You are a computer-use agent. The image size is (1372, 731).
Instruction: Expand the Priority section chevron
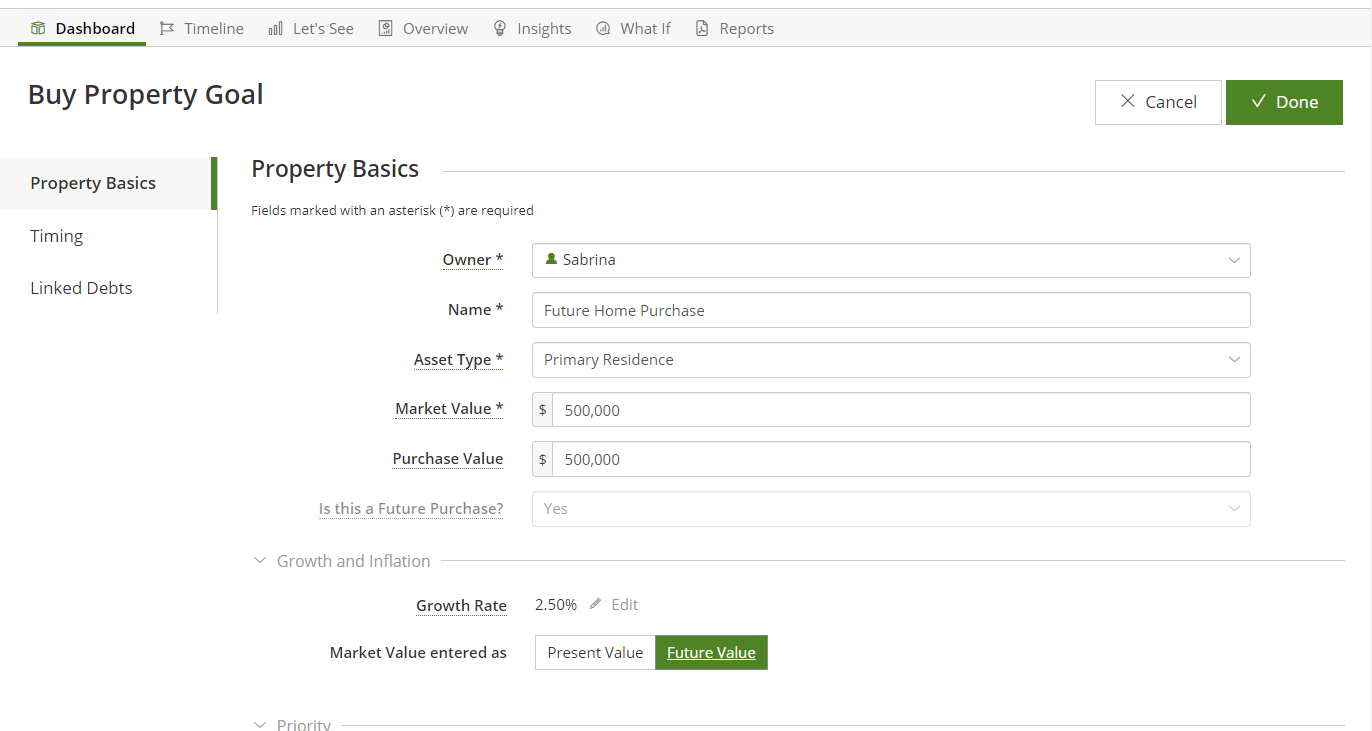coord(260,724)
